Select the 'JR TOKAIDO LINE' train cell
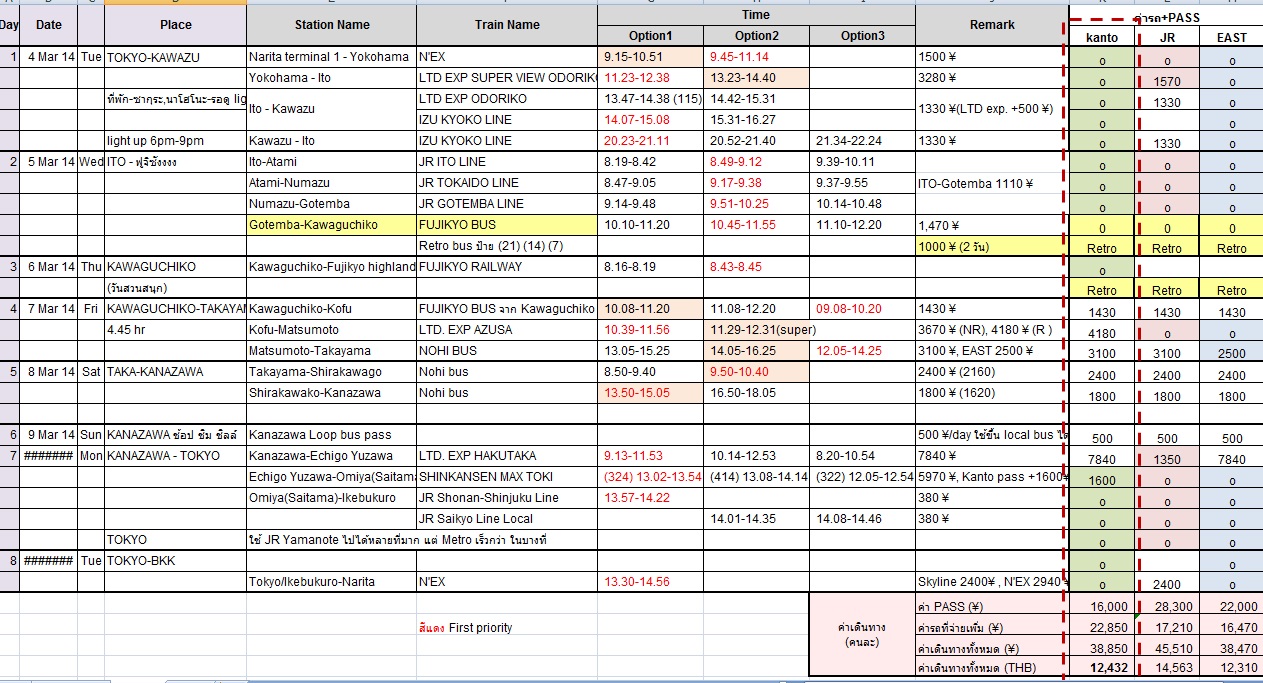 [x=507, y=183]
